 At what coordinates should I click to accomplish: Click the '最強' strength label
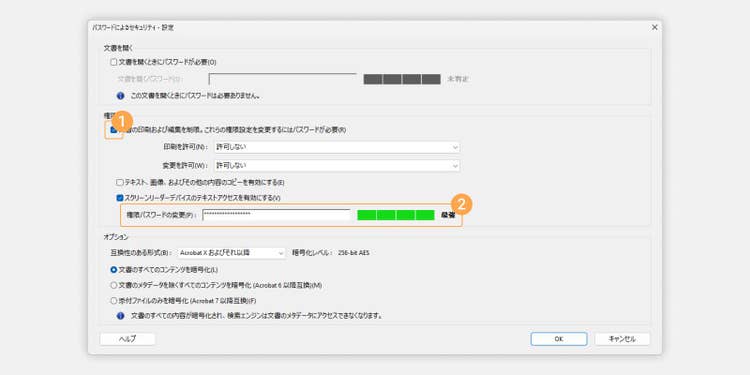click(448, 215)
